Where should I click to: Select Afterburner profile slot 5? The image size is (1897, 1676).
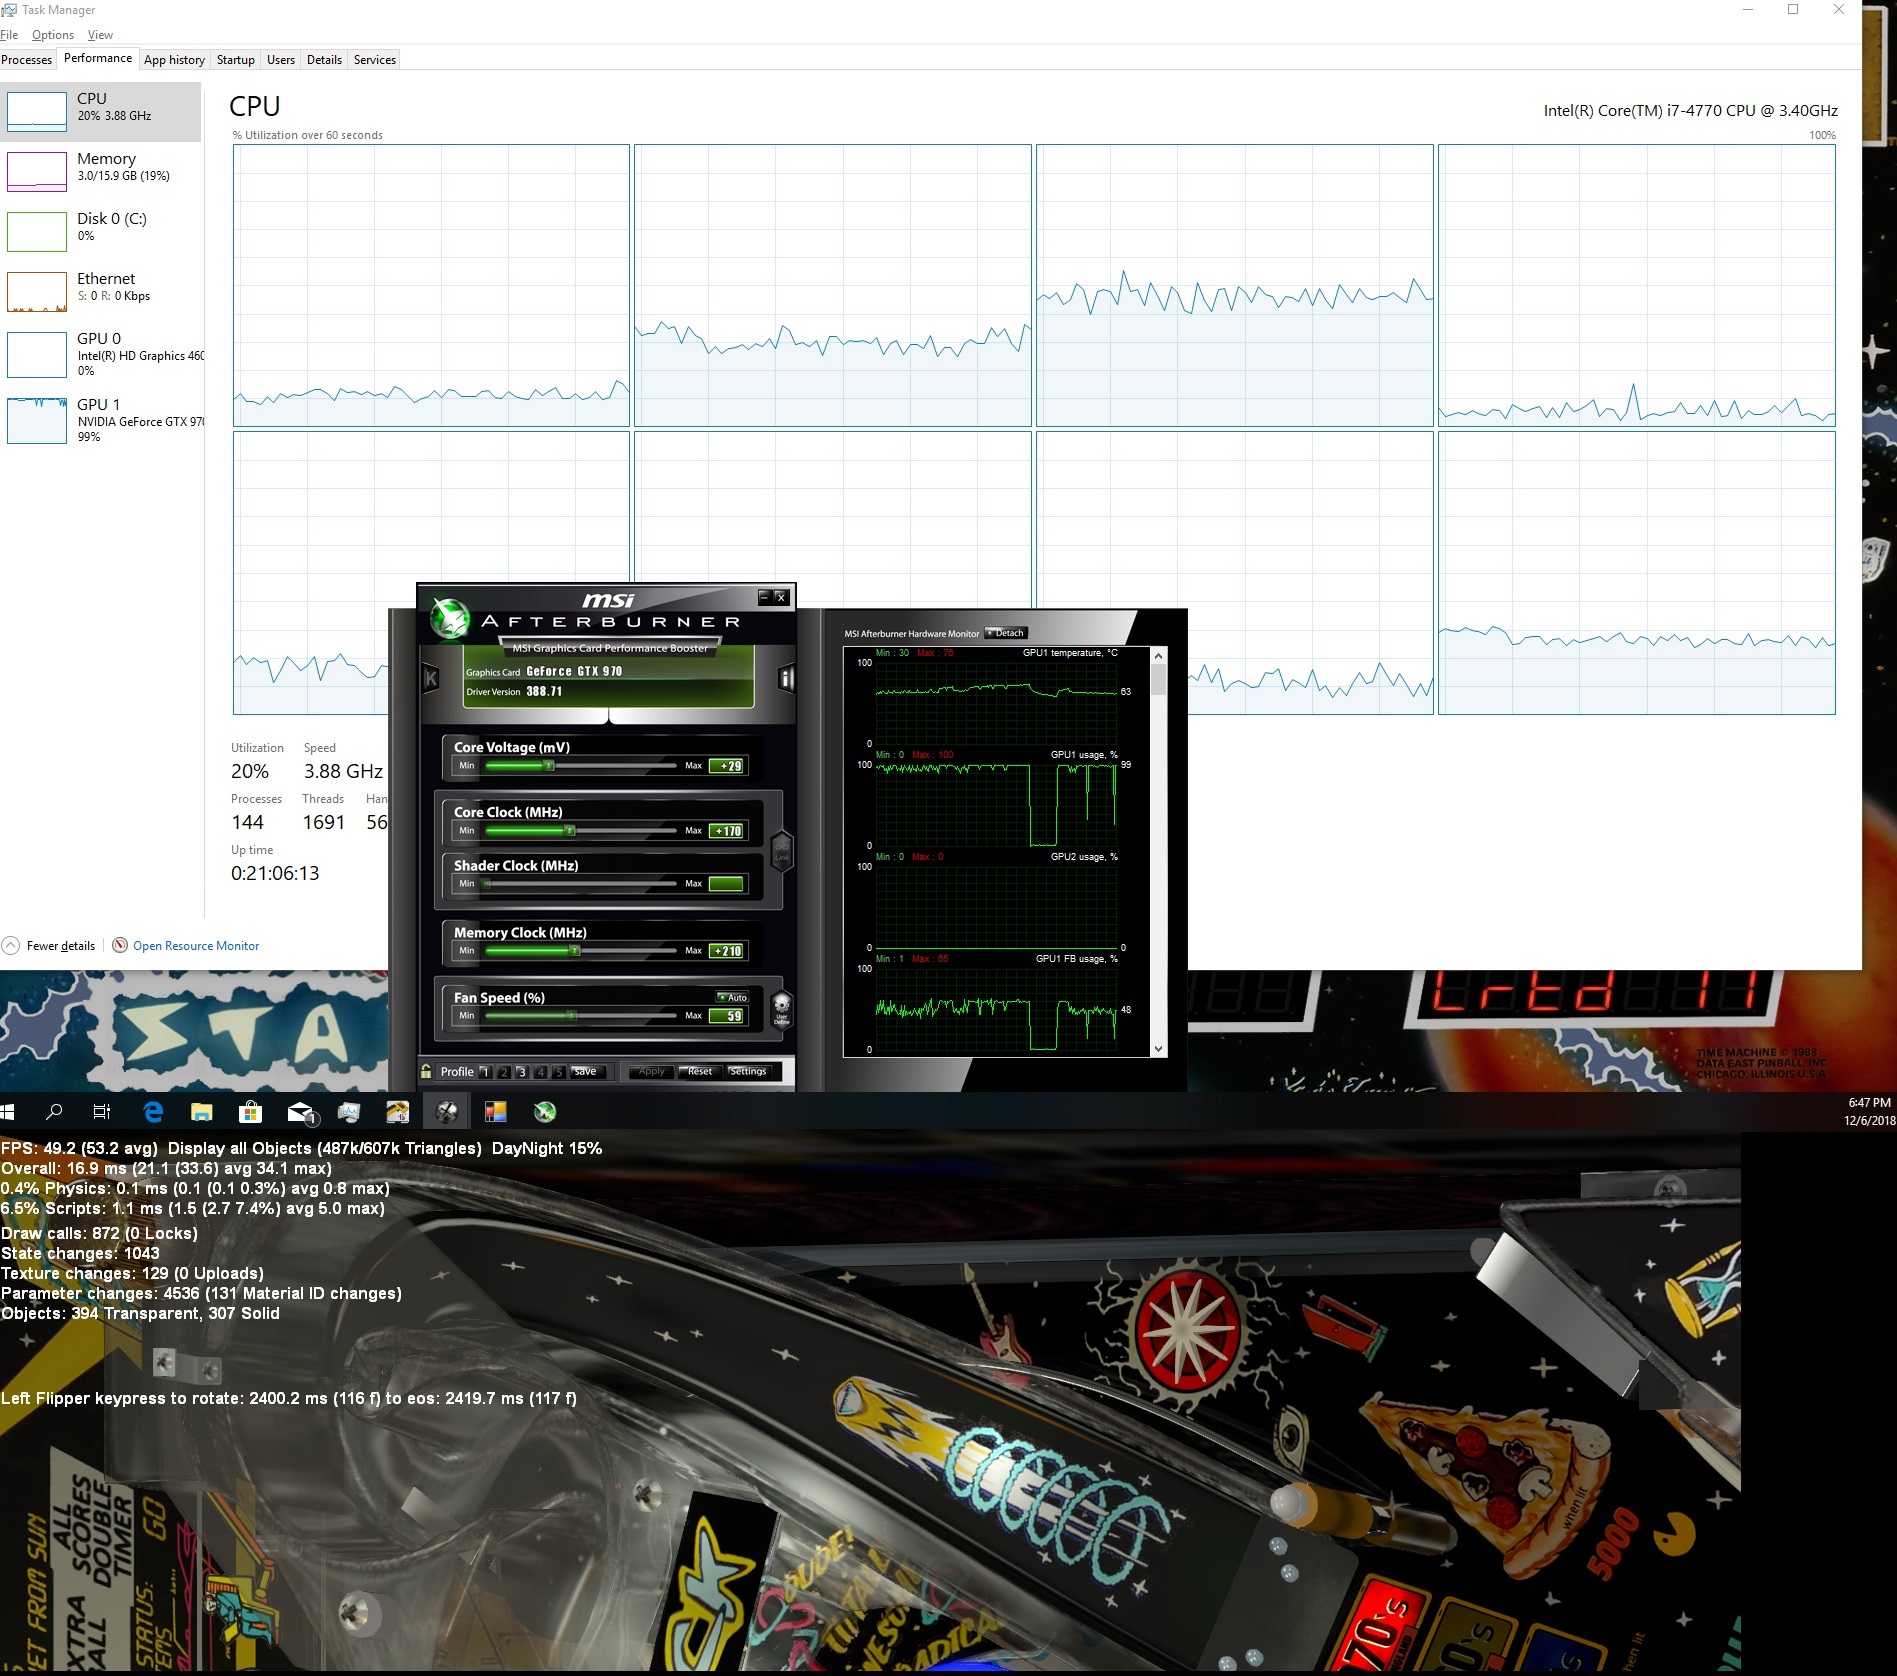558,1072
